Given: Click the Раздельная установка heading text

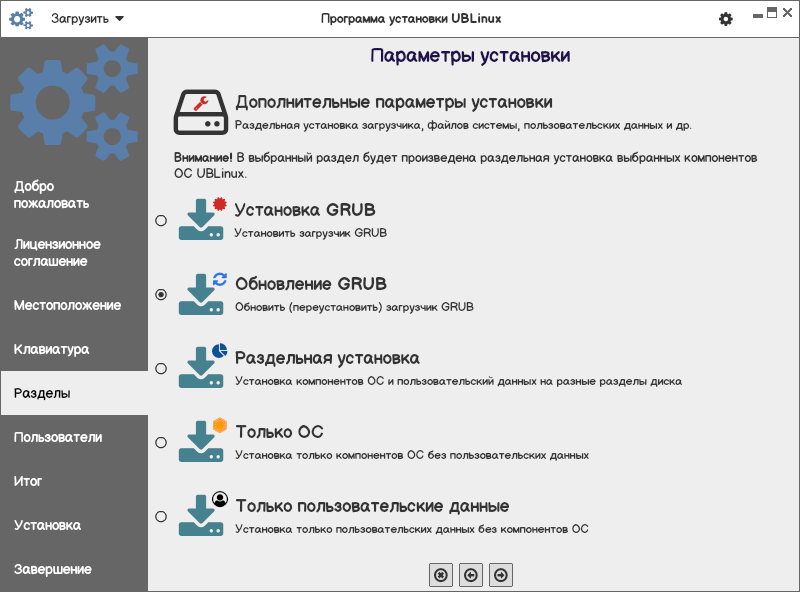Looking at the screenshot, I should pos(327,358).
